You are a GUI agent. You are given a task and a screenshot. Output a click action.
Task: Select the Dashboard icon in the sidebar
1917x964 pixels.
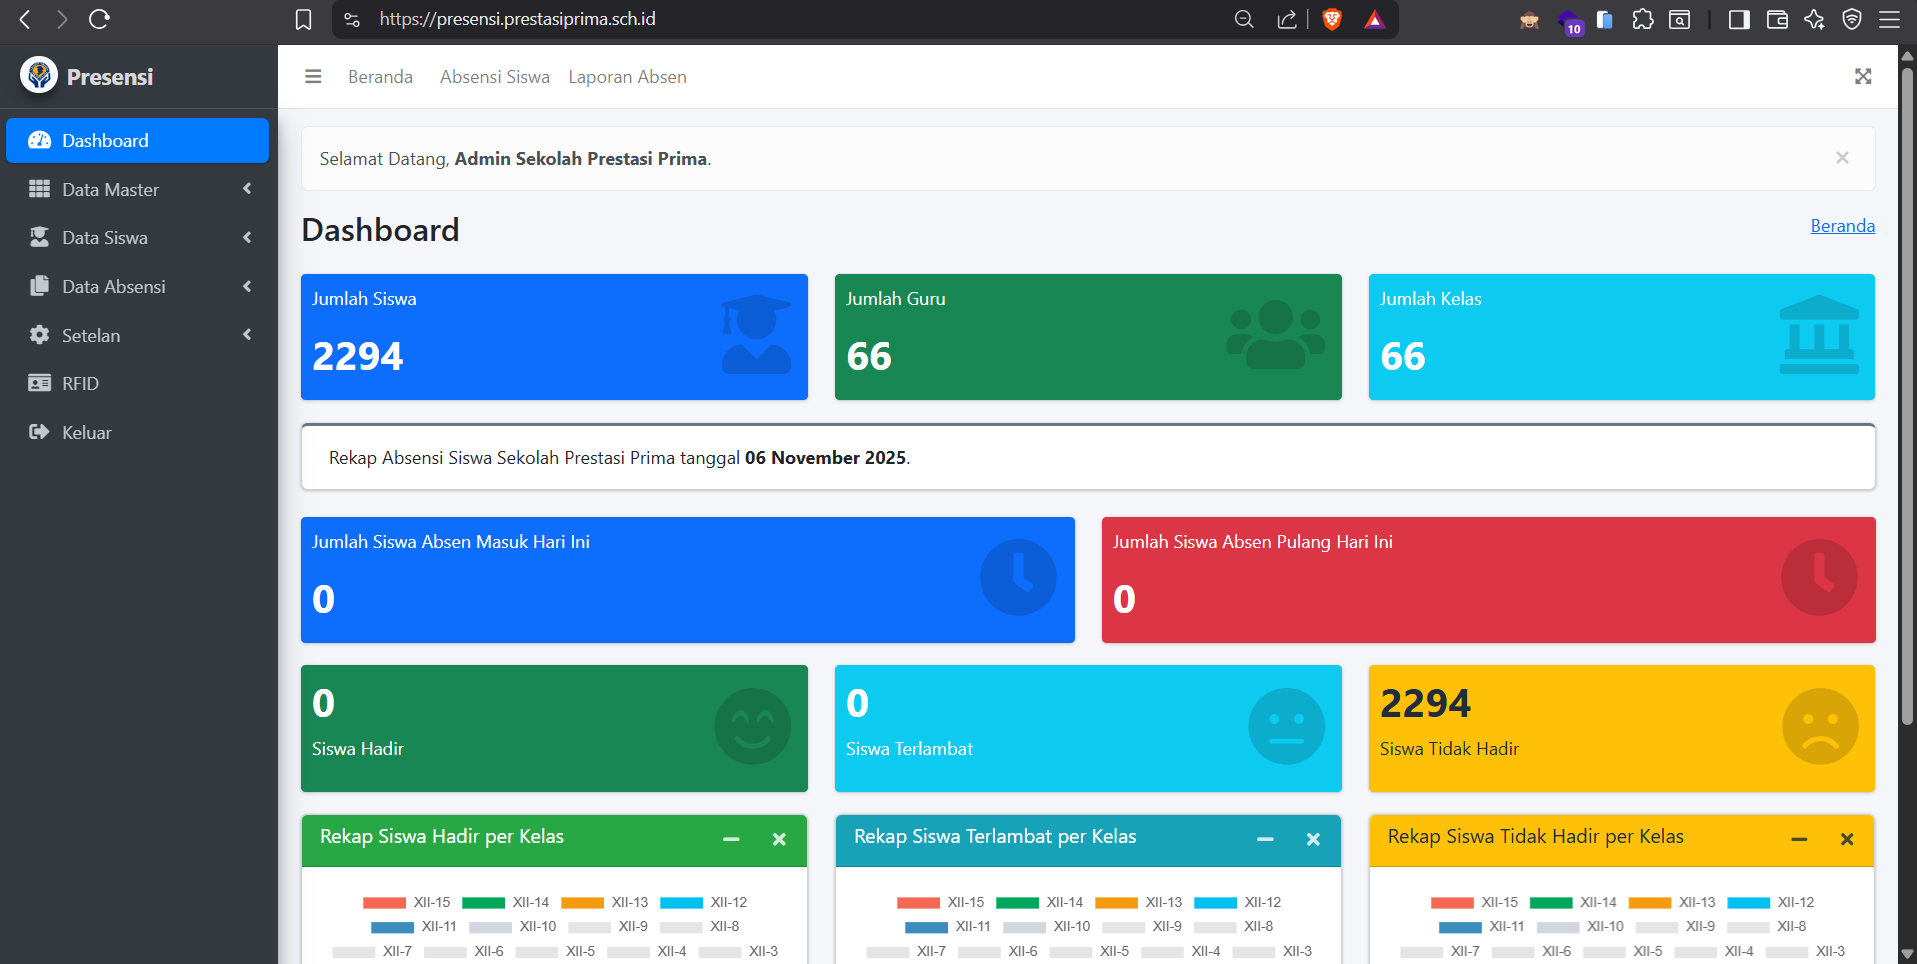tap(39, 140)
